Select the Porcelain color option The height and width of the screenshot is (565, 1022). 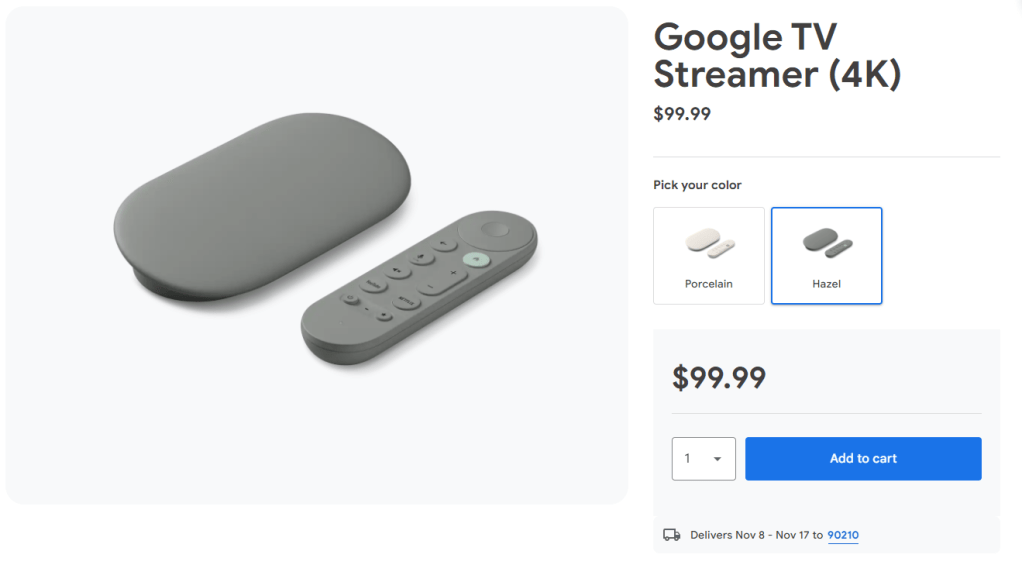[x=709, y=256]
